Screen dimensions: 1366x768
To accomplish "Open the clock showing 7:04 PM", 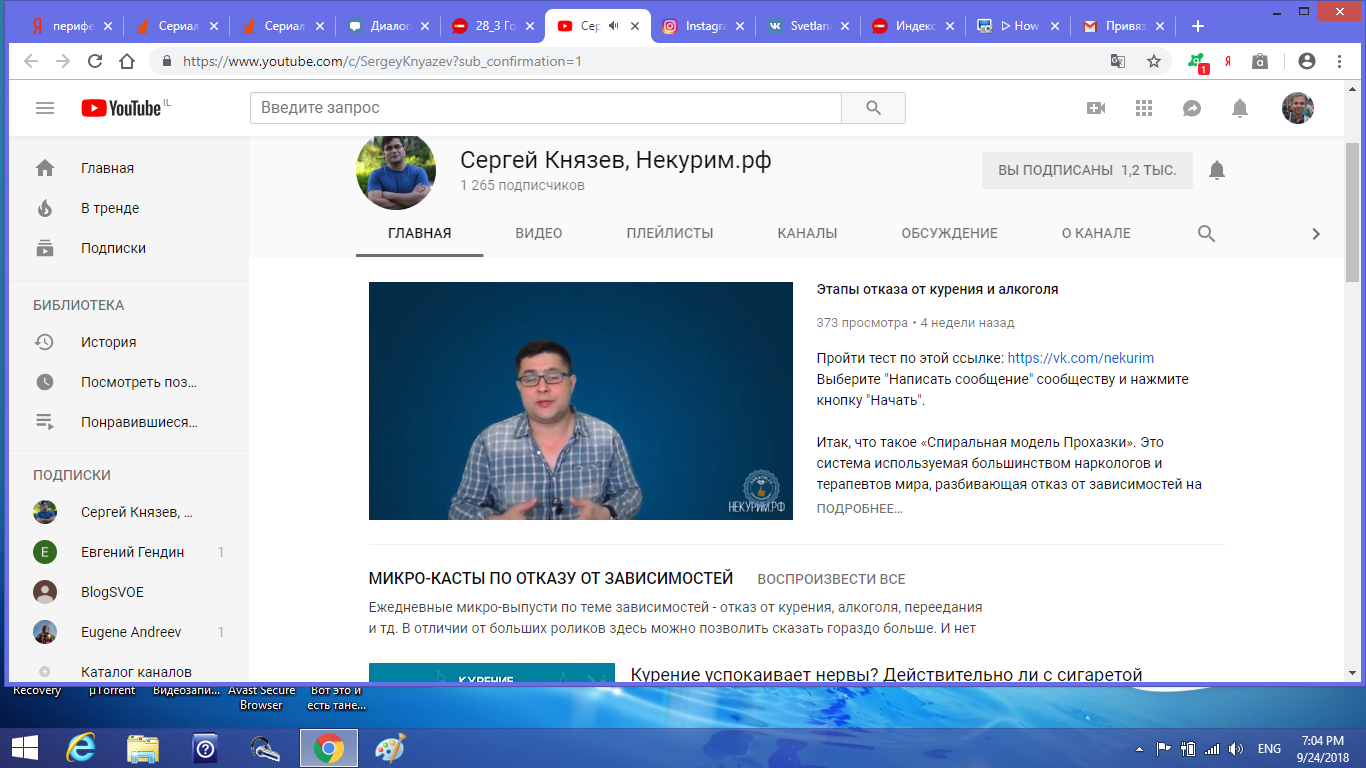I will coord(1323,748).
